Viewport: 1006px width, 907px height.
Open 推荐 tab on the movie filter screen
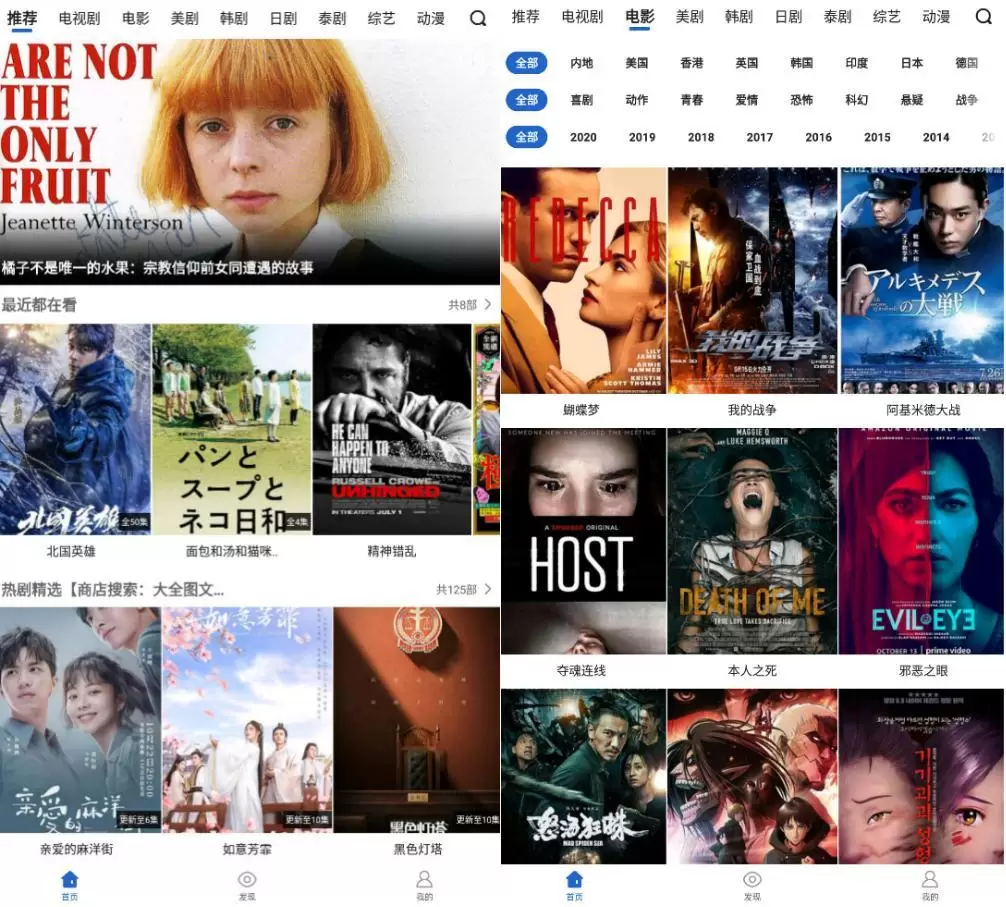click(x=525, y=17)
